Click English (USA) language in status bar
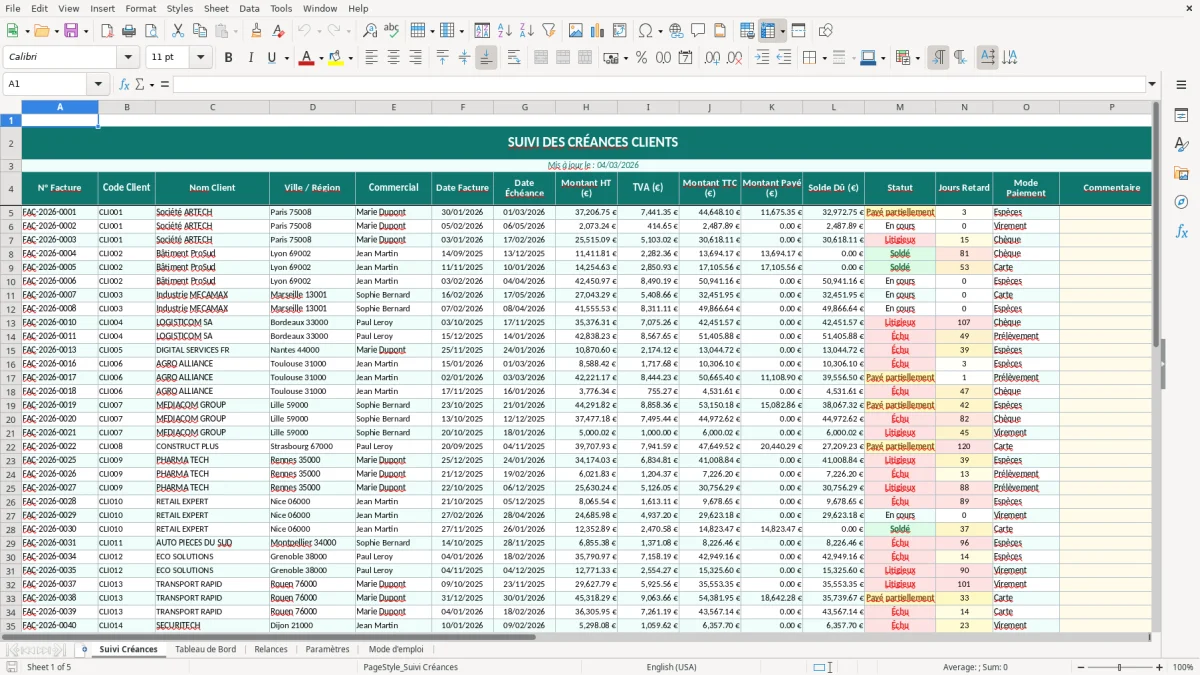Viewport: 1200px width, 675px height. pos(672,667)
